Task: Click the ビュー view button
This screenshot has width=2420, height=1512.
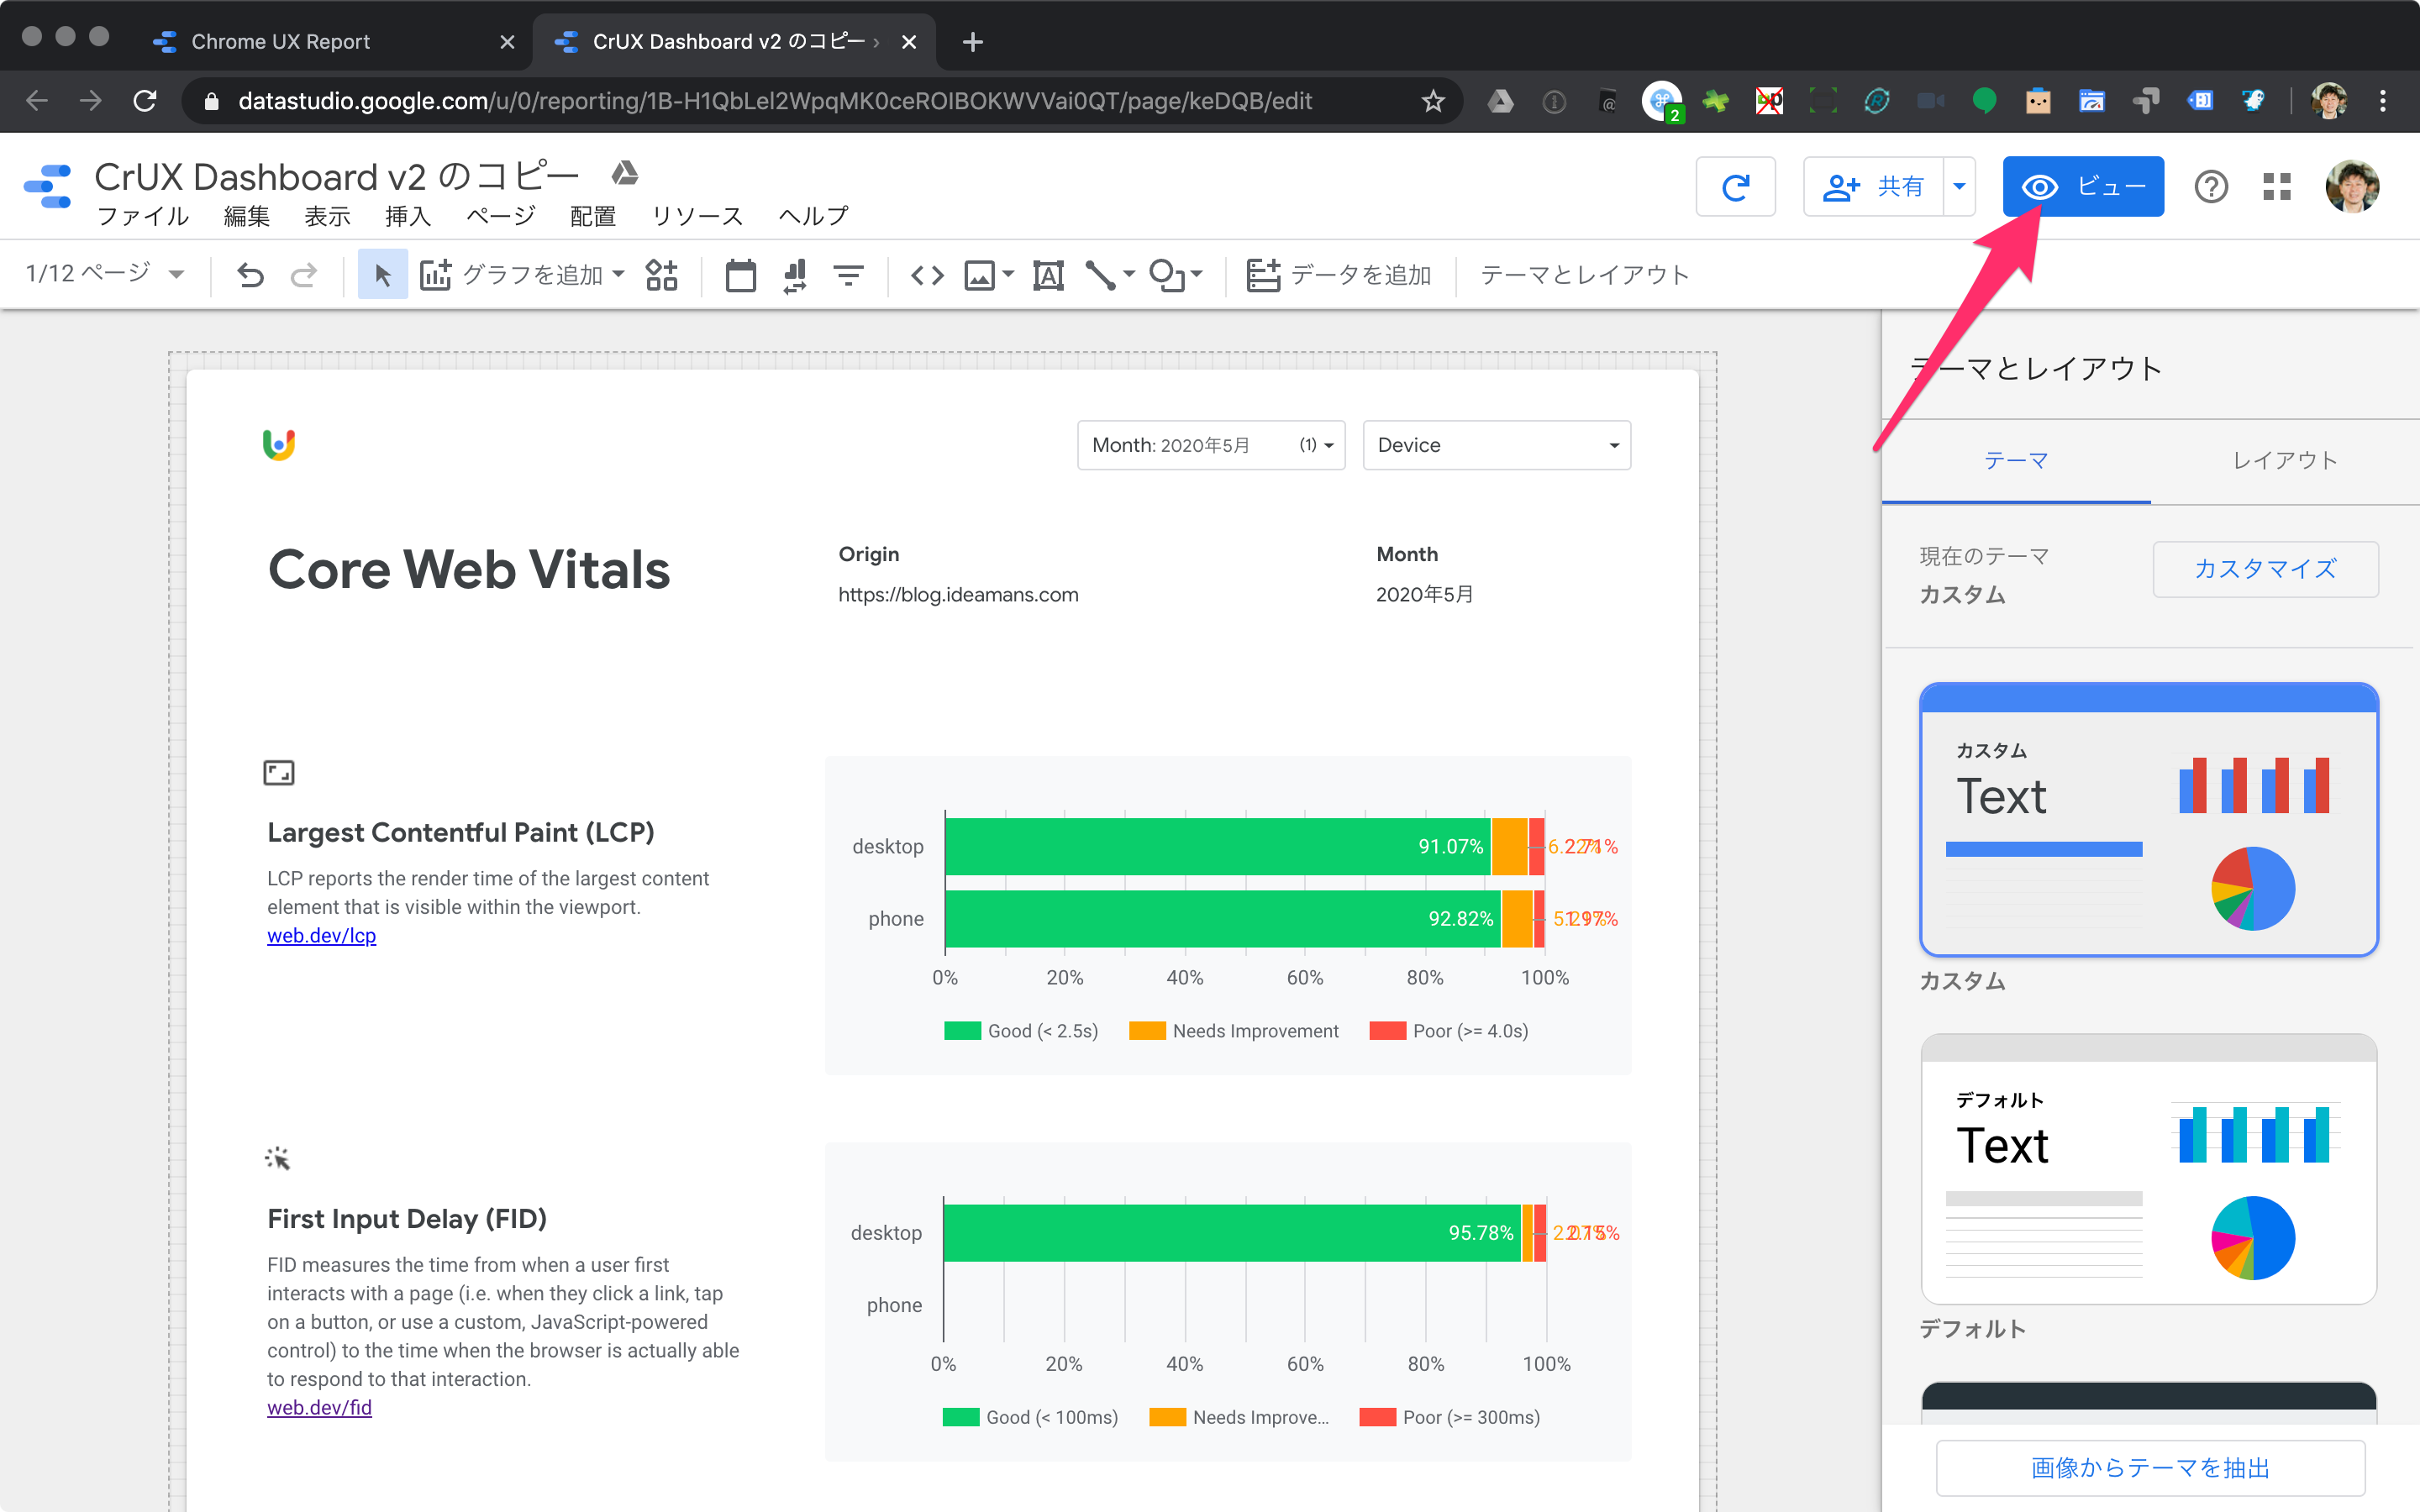Action: point(2083,187)
